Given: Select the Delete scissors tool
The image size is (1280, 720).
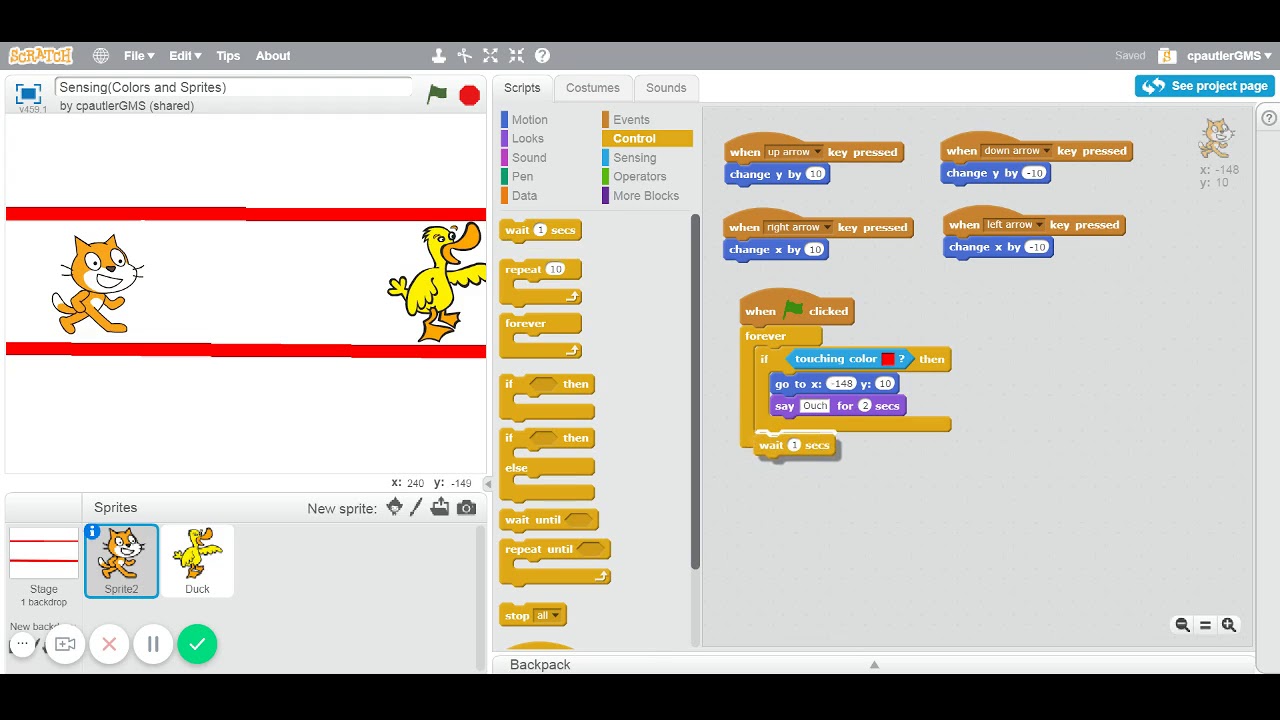Looking at the screenshot, I should (464, 56).
